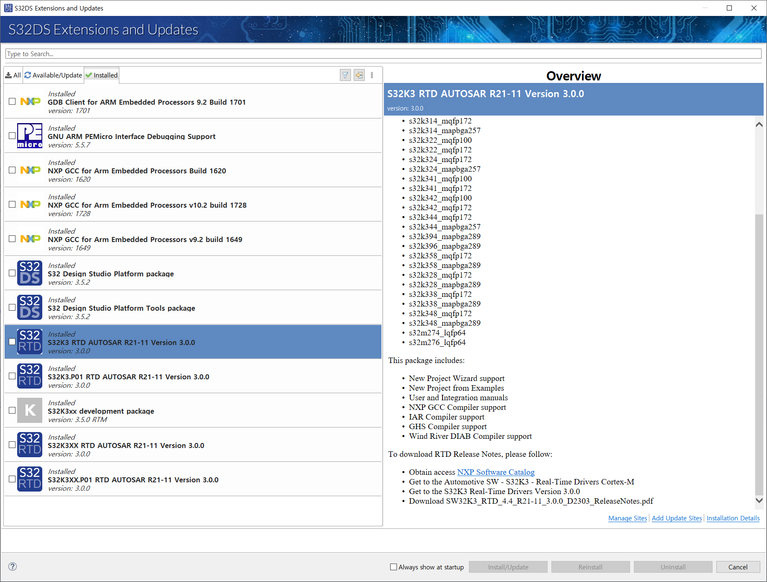Click S32DS icon of Platform Tools package
The image size is (767, 582).
(30, 307)
